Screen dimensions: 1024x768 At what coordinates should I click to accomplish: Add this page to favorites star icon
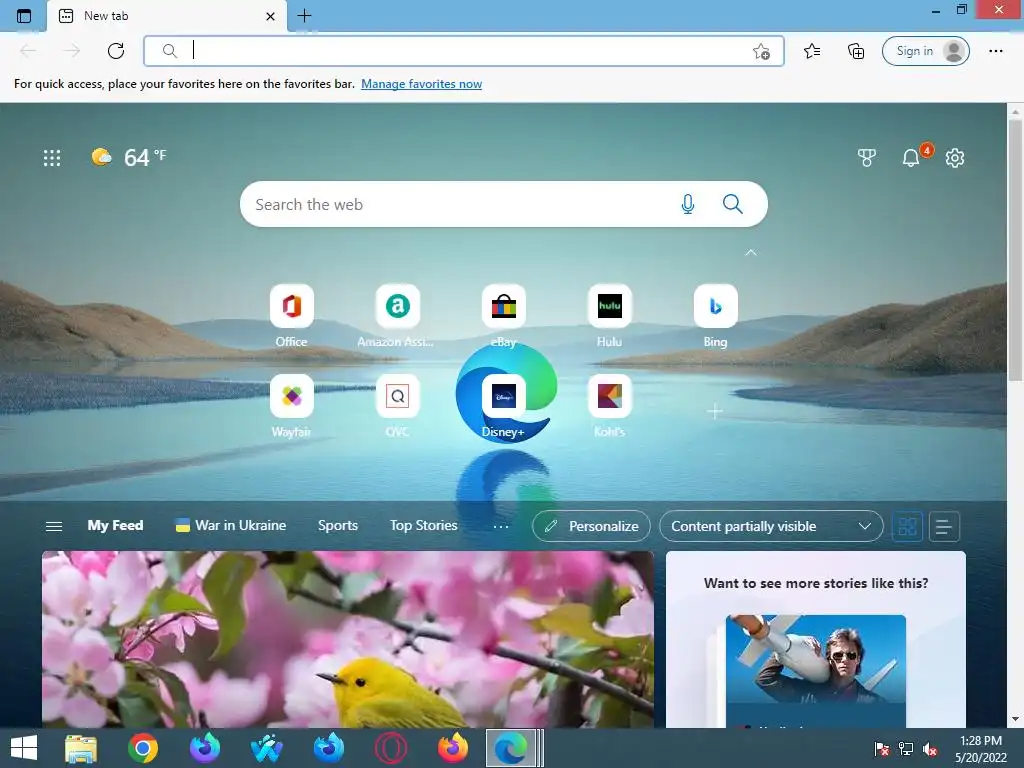[x=761, y=51]
